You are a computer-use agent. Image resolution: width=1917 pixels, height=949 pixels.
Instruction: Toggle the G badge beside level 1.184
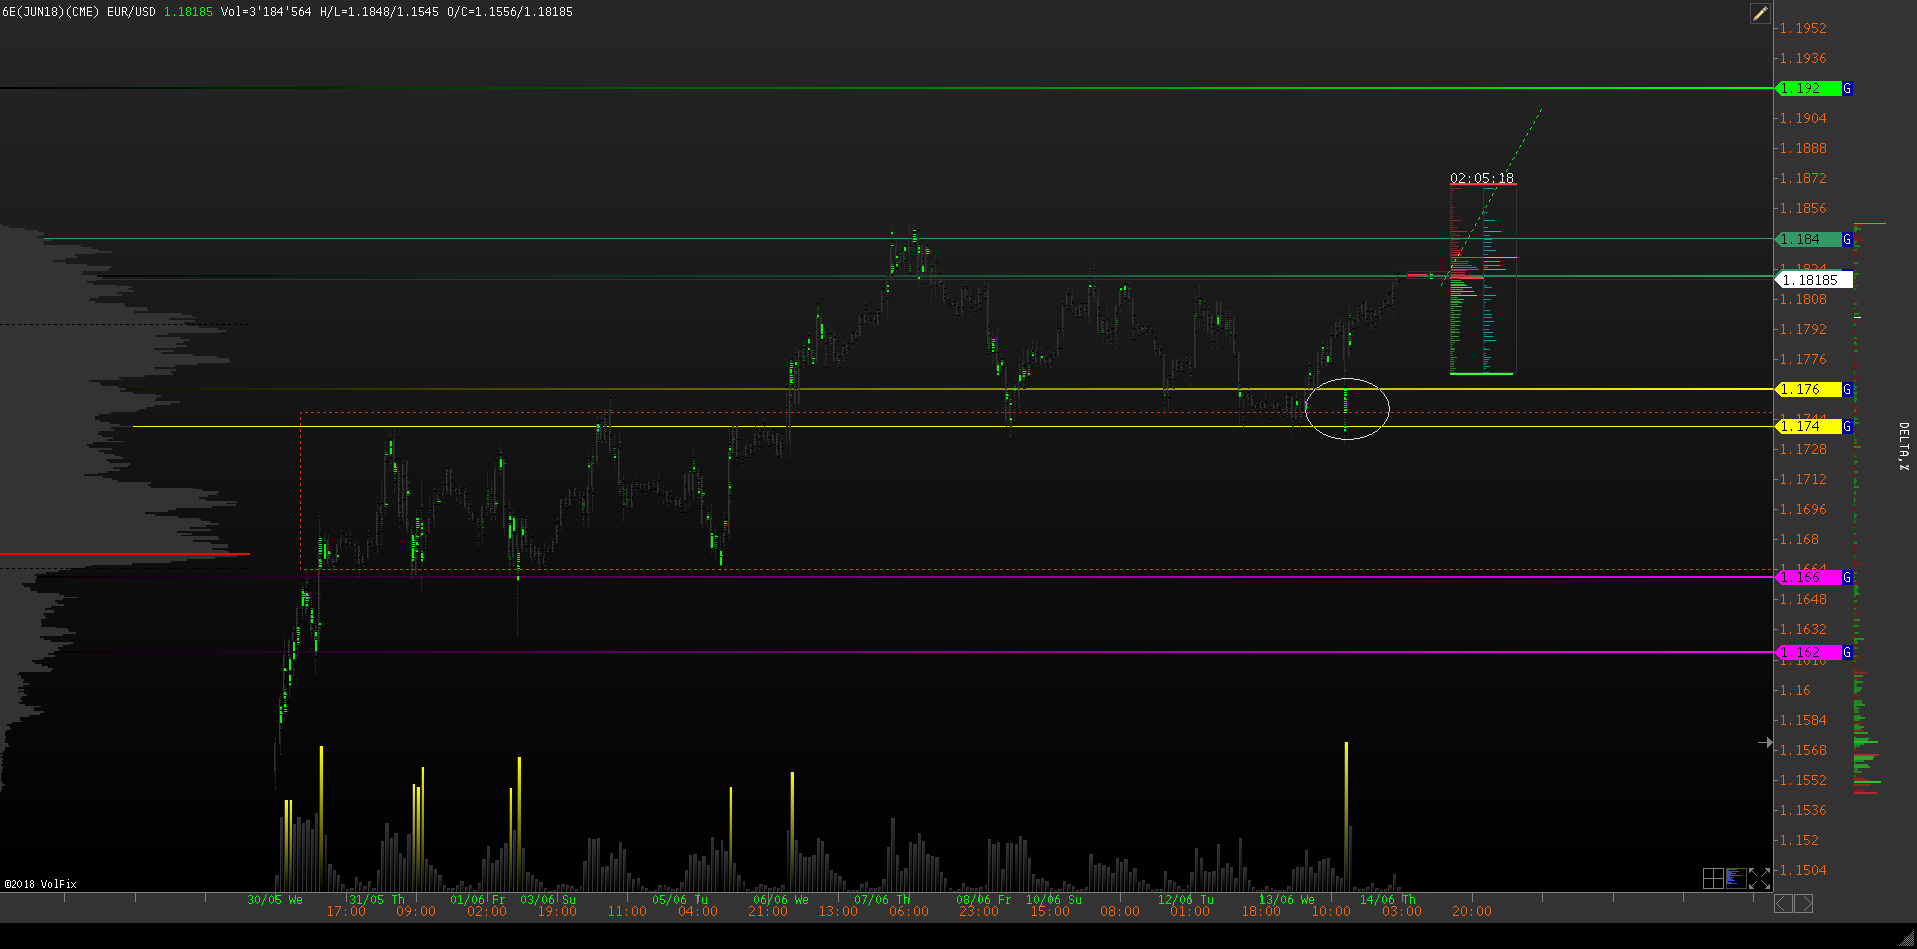pos(1847,240)
